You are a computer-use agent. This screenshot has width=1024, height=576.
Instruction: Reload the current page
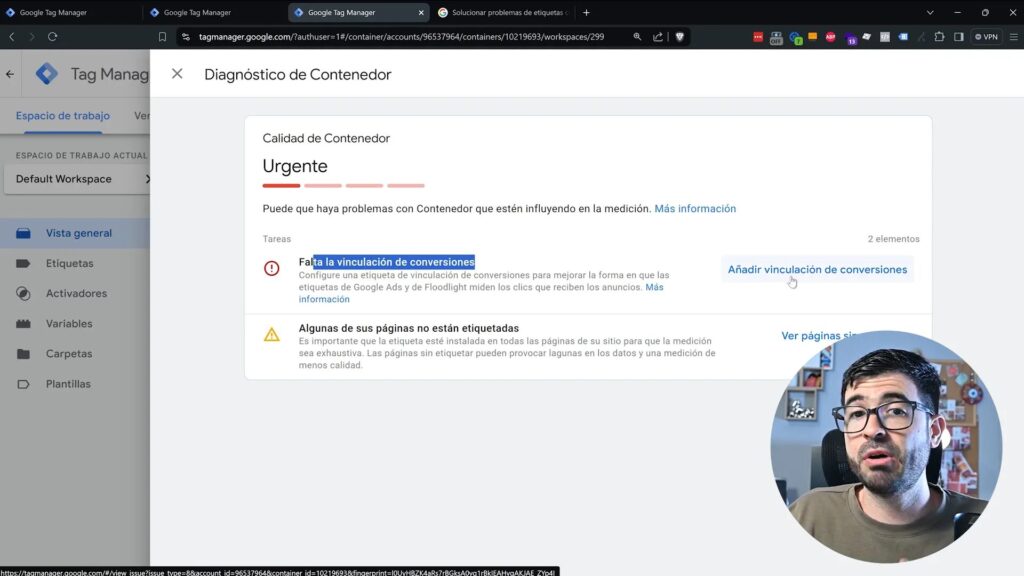tap(52, 37)
